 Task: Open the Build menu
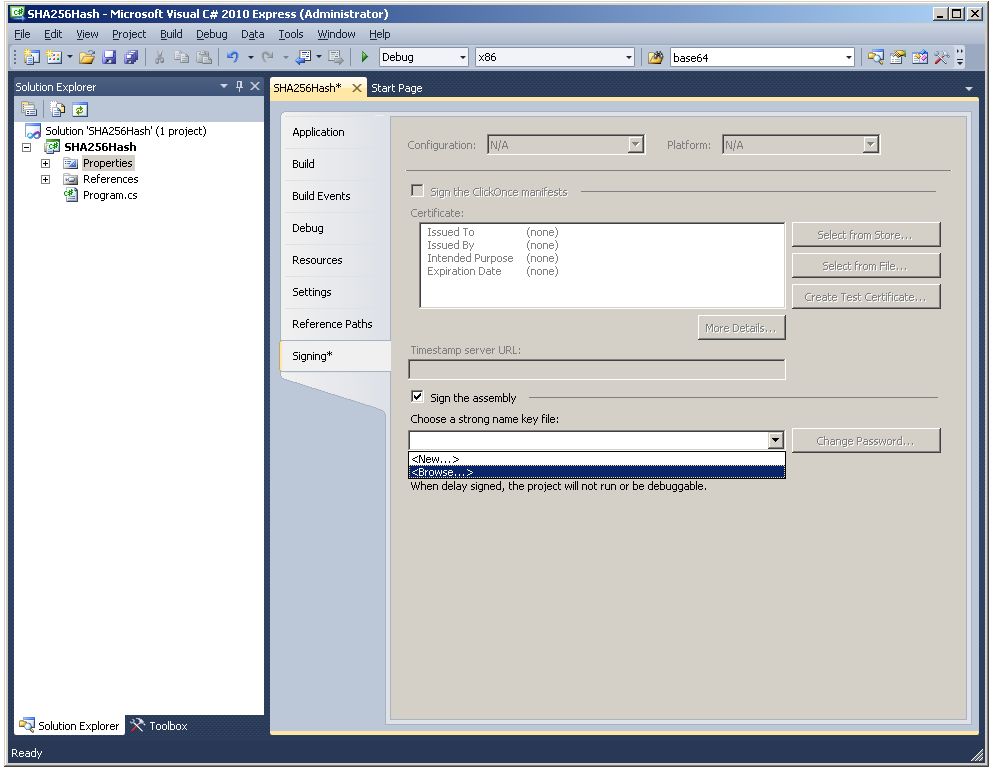click(171, 34)
